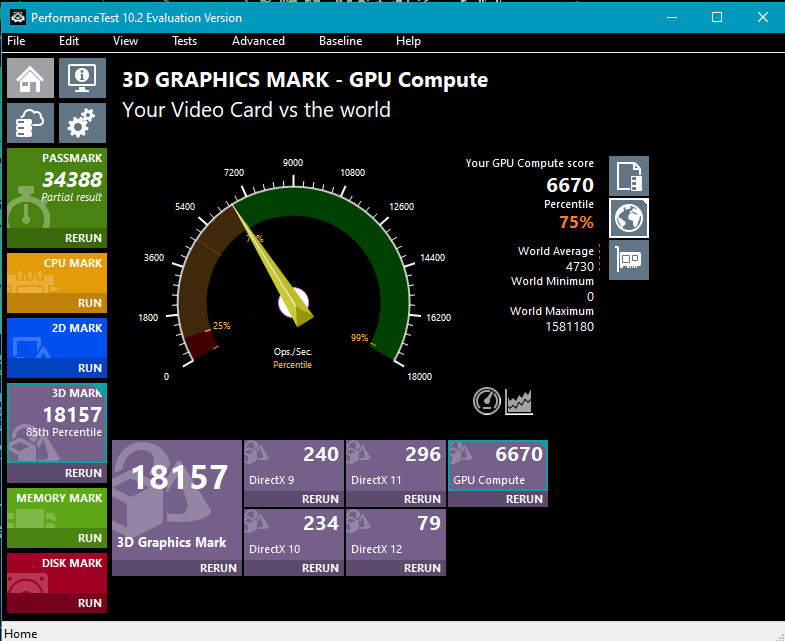The height and width of the screenshot is (641, 785).
Task: Rerun the DirectX 9 test
Action: pyautogui.click(x=294, y=499)
